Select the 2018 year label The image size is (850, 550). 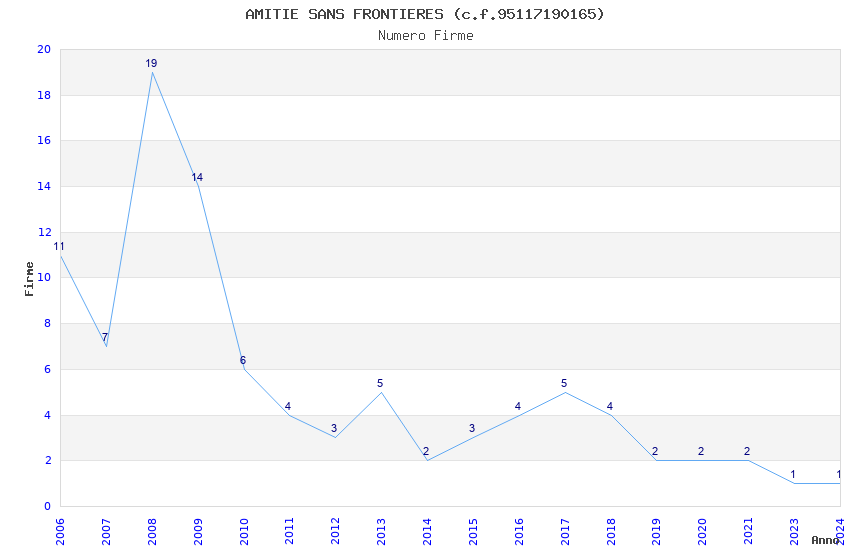coord(611,532)
